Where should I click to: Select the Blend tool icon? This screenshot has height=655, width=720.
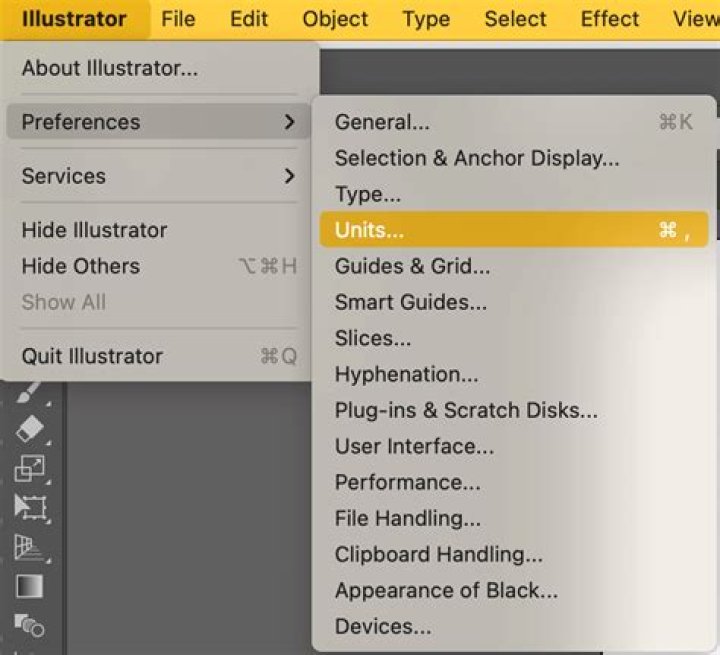point(29,625)
